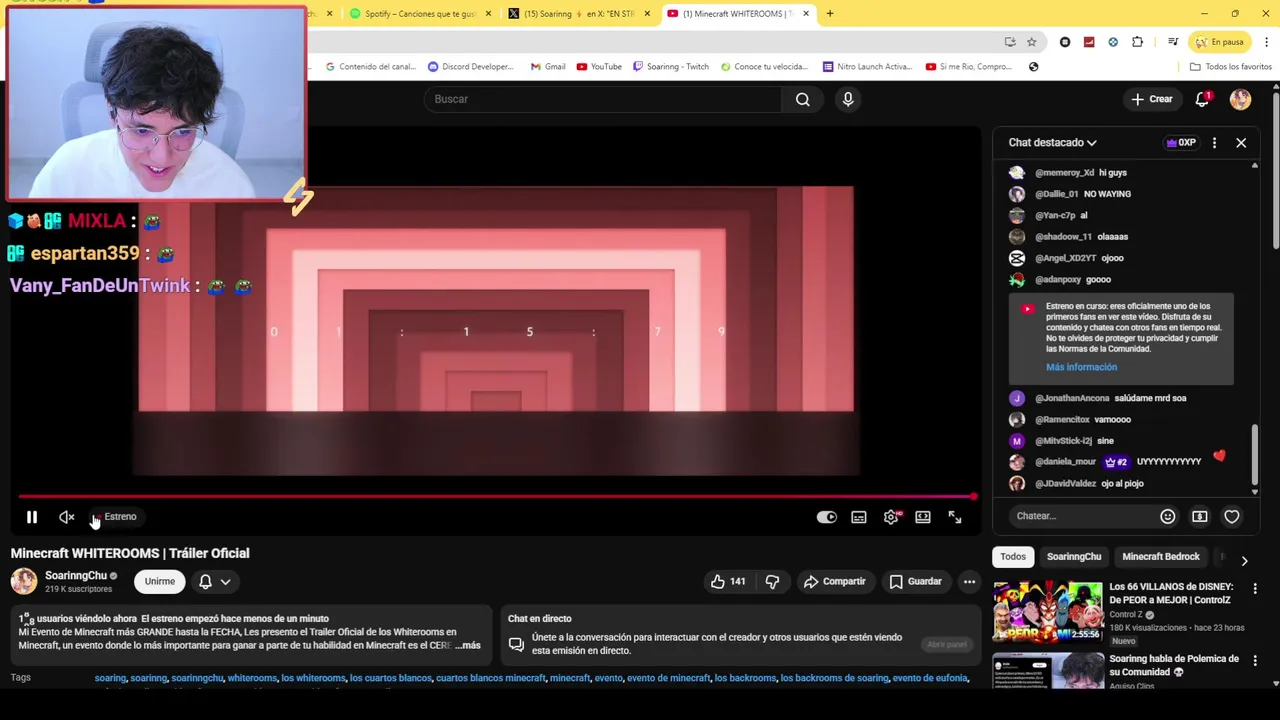Open the Soarinng - Twitch bookmark
The width and height of the screenshot is (1280, 720).
[x=670, y=67]
